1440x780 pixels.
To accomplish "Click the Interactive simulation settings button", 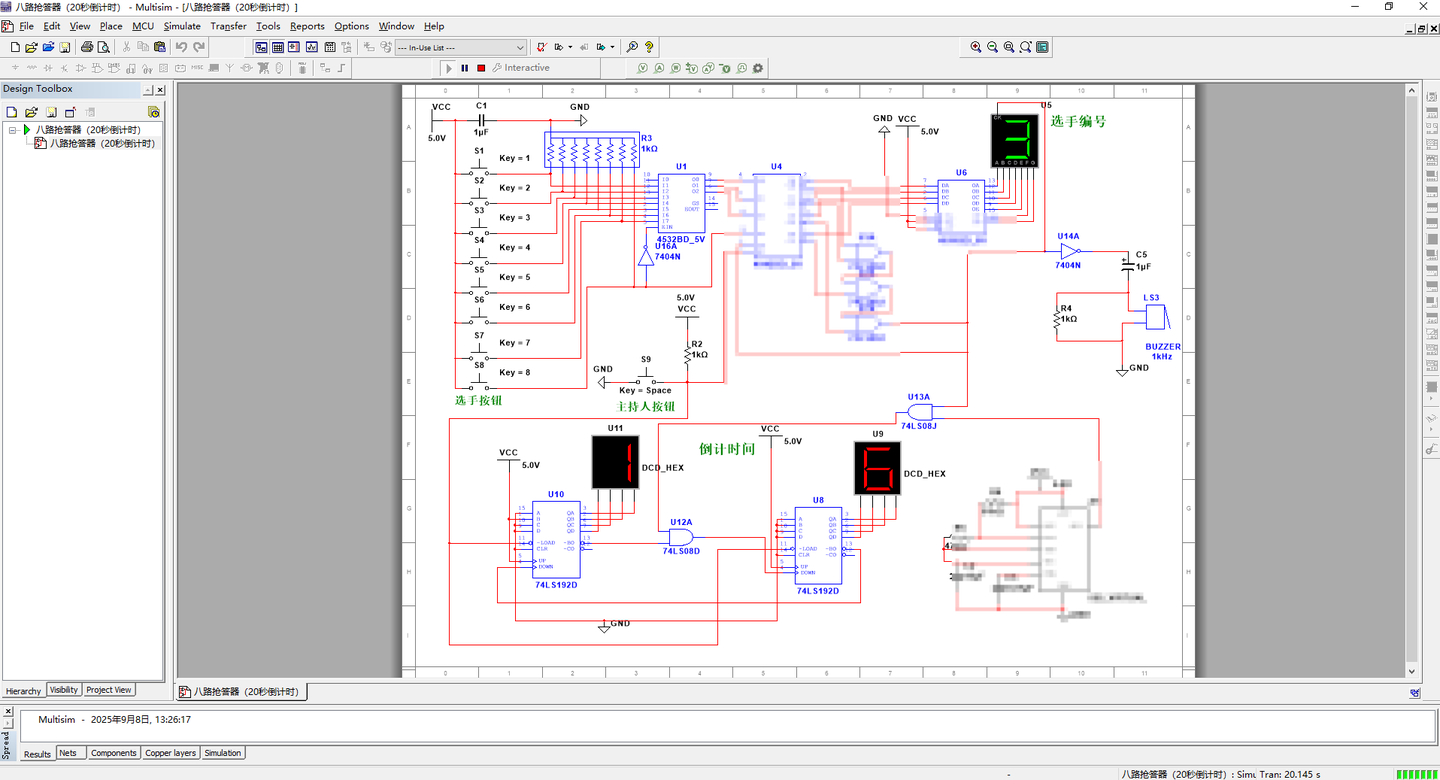I will coord(521,68).
